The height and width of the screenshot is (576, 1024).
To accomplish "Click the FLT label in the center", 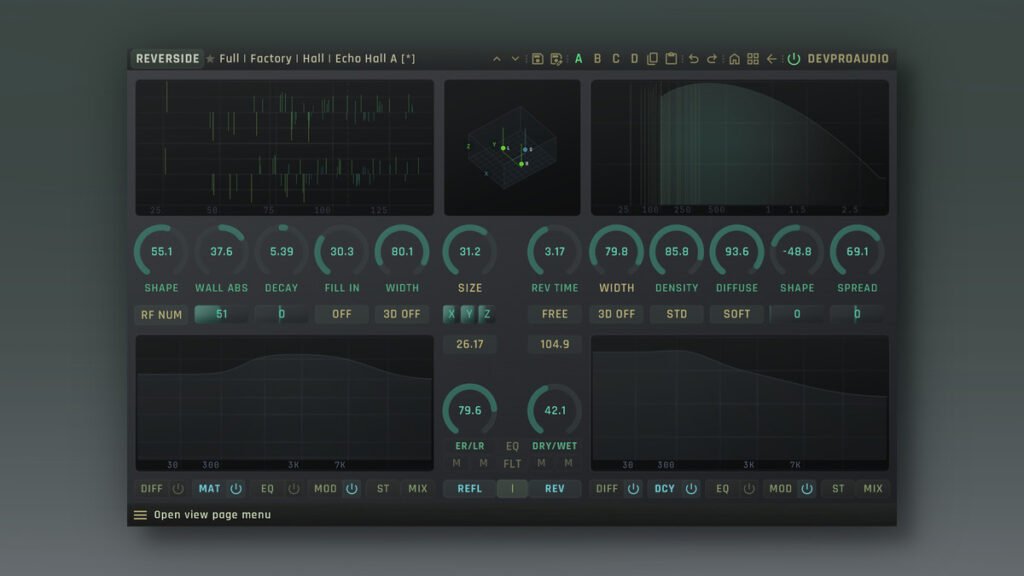I will tap(512, 464).
